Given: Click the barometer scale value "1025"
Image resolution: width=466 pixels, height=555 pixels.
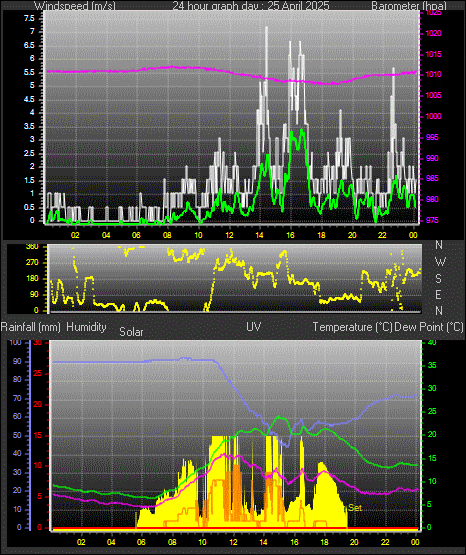Looking at the screenshot, I should (433, 13).
